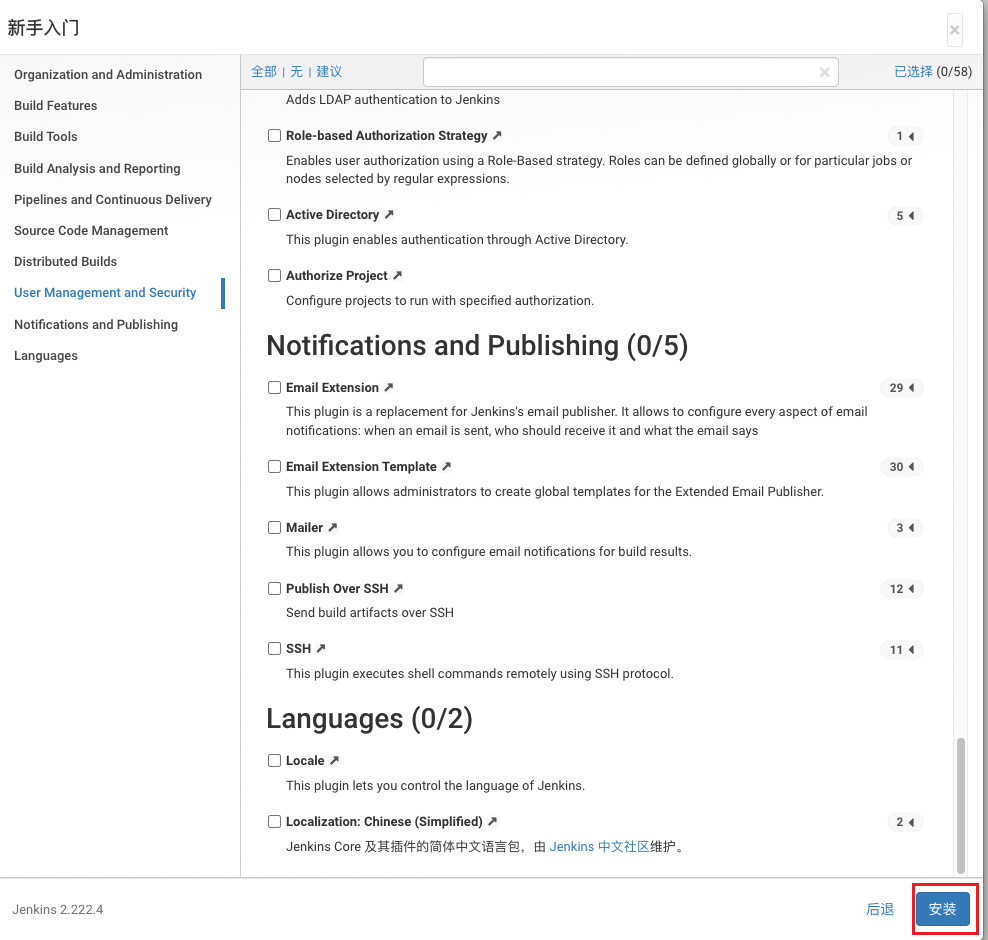Go to Notifications and Publishing category
Screen dimensions: 988x940
coord(96,324)
